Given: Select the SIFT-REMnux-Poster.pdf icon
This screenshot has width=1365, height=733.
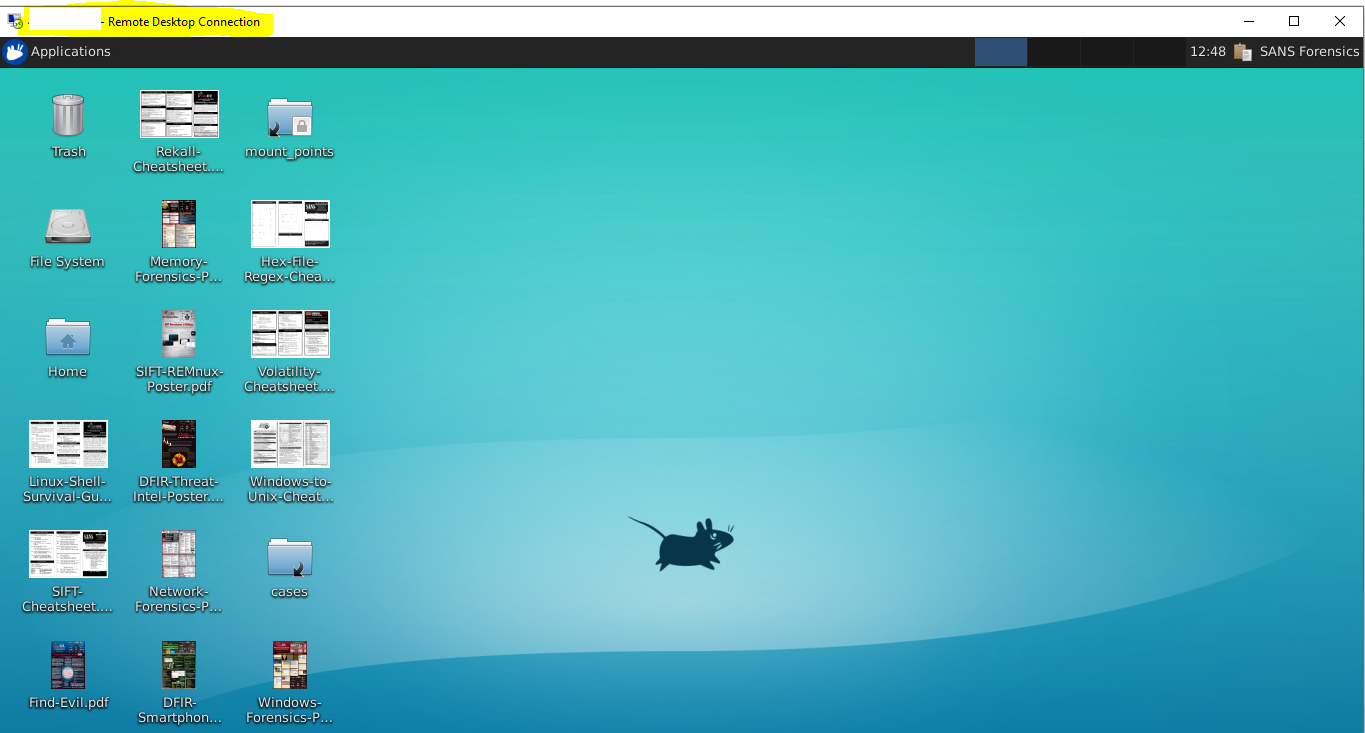Looking at the screenshot, I should (179, 334).
